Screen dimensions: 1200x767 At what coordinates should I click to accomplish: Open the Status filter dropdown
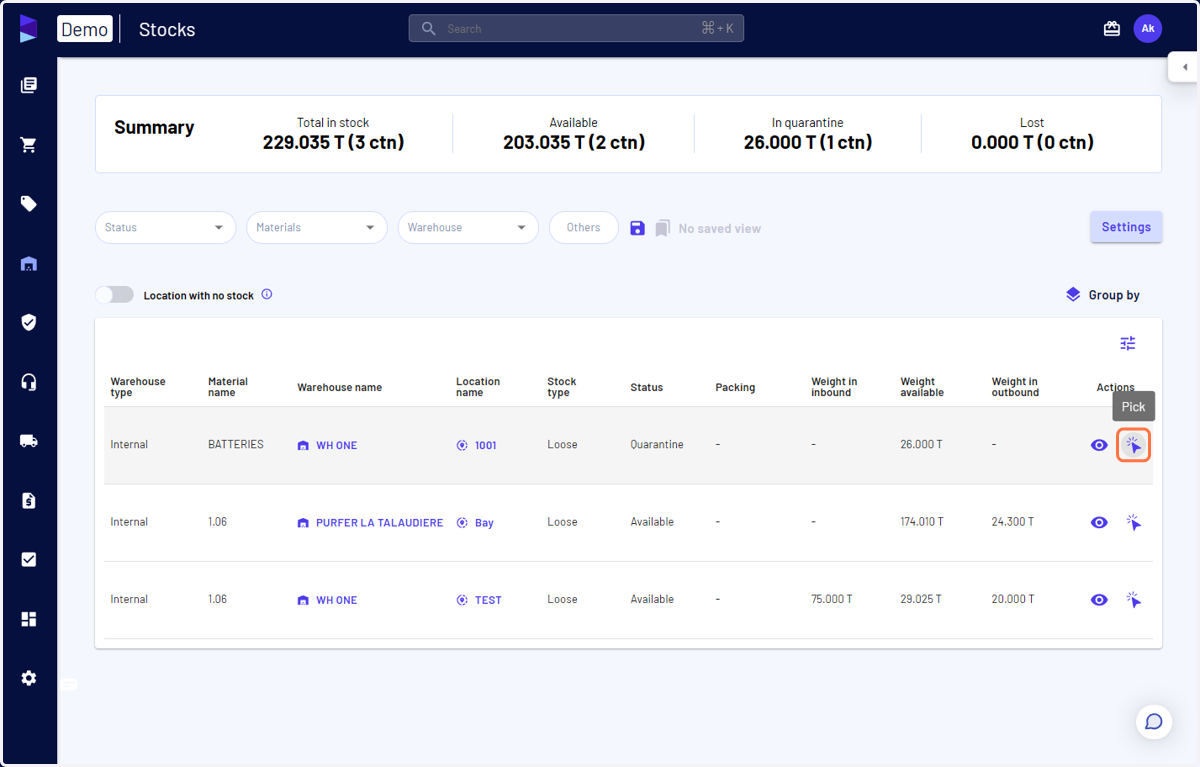pos(165,228)
